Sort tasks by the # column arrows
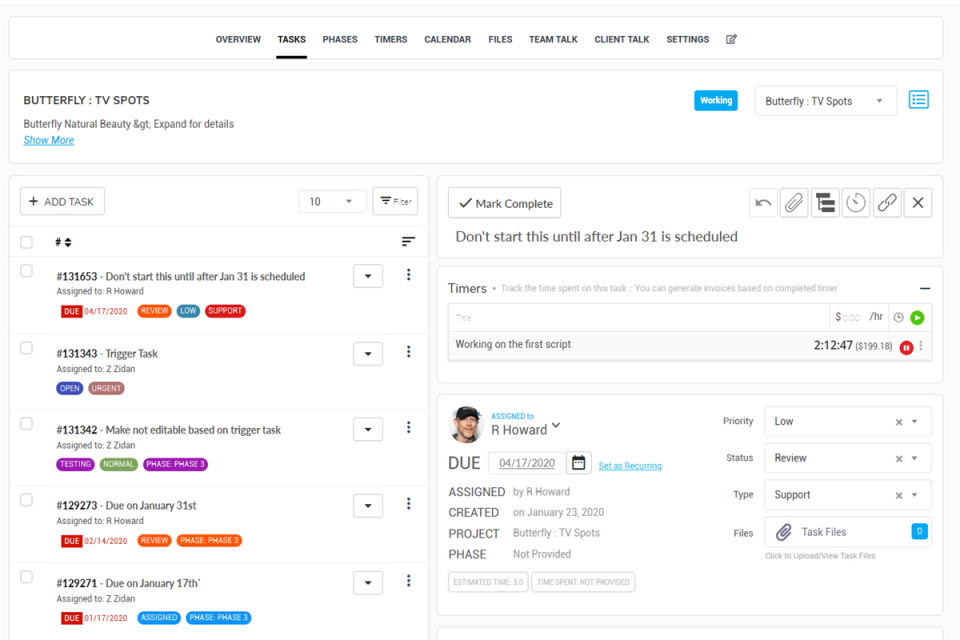This screenshot has height=640, width=960. click(x=68, y=243)
